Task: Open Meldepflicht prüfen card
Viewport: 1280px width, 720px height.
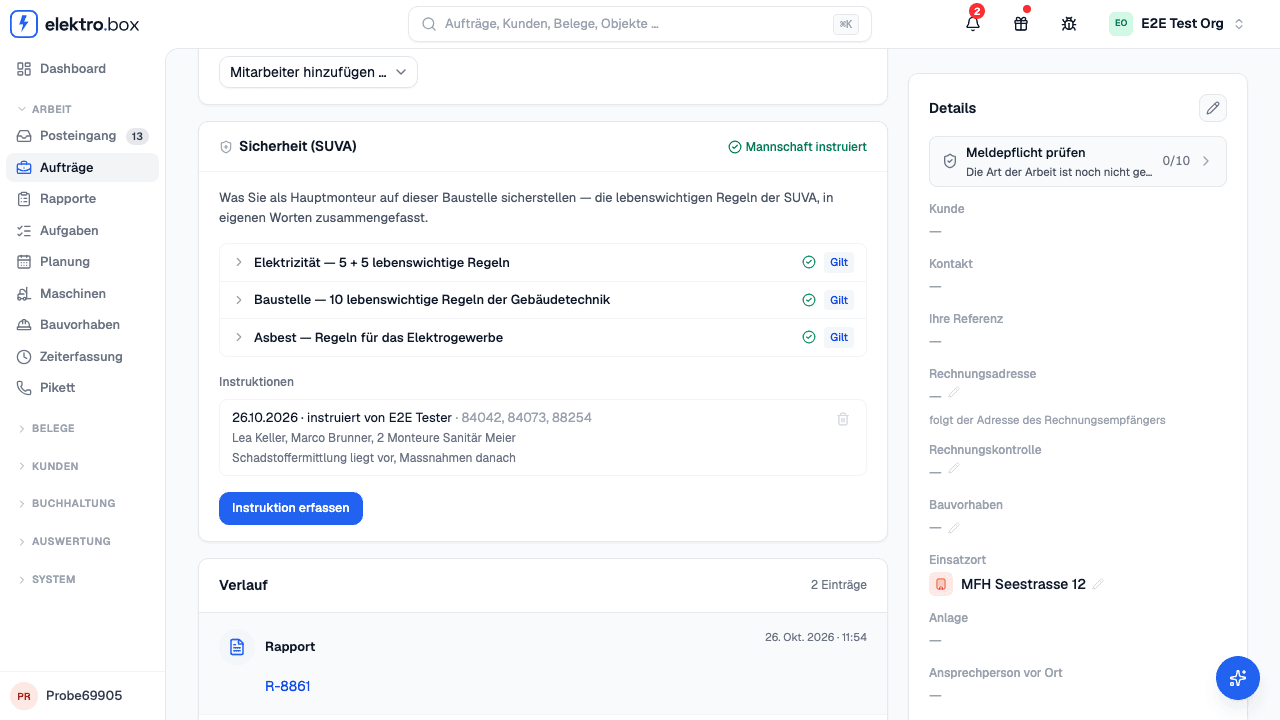Action: (1078, 161)
